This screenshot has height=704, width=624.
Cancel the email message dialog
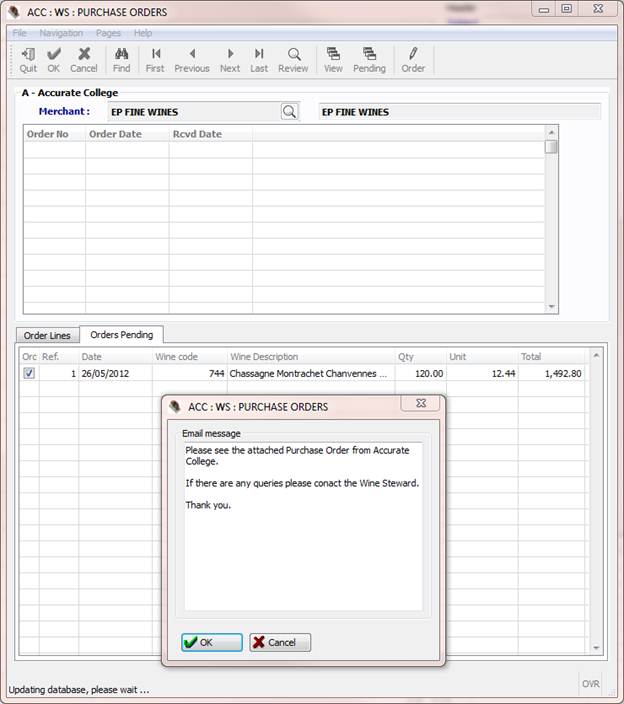(280, 642)
